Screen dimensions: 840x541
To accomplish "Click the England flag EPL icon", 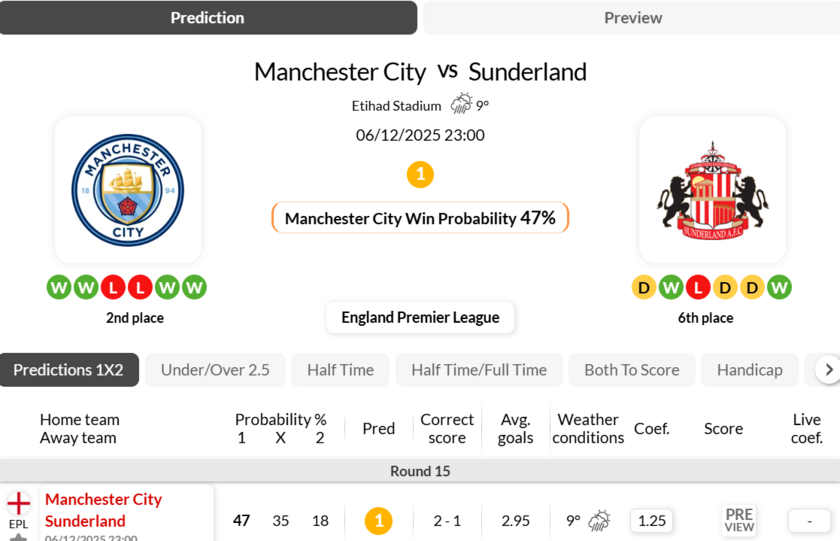I will (x=19, y=503).
